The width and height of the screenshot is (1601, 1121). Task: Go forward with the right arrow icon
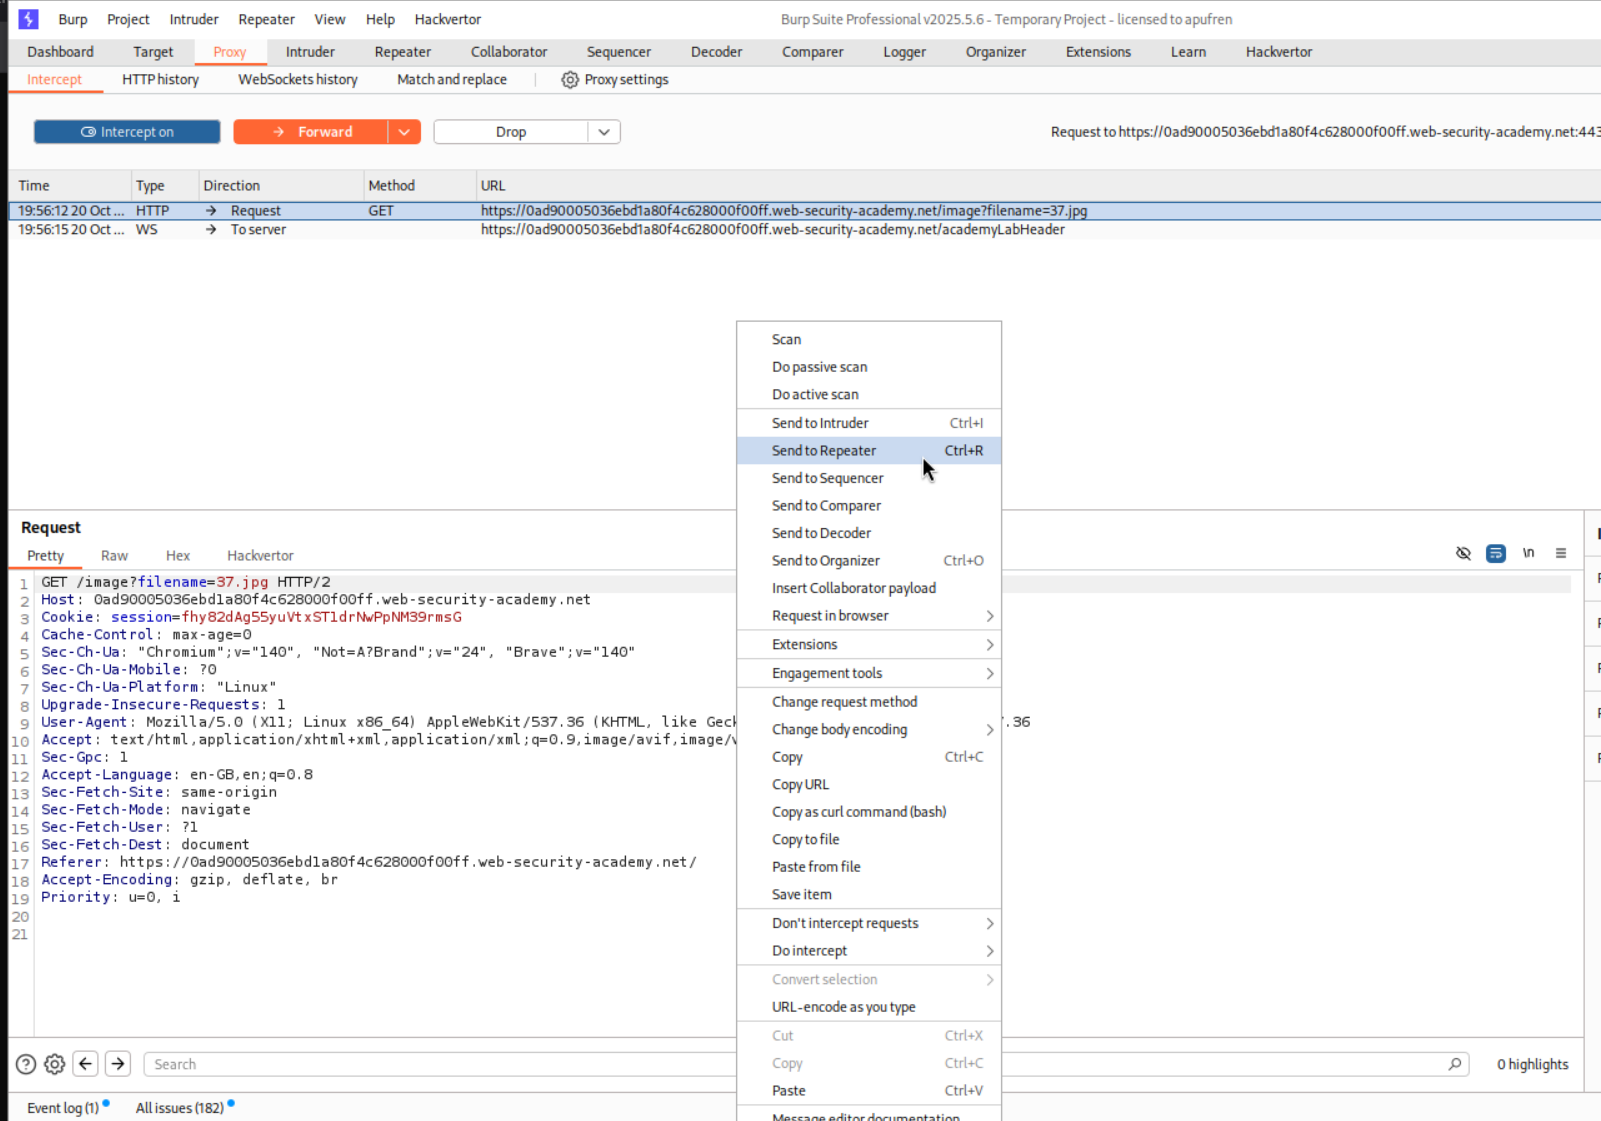(118, 1064)
